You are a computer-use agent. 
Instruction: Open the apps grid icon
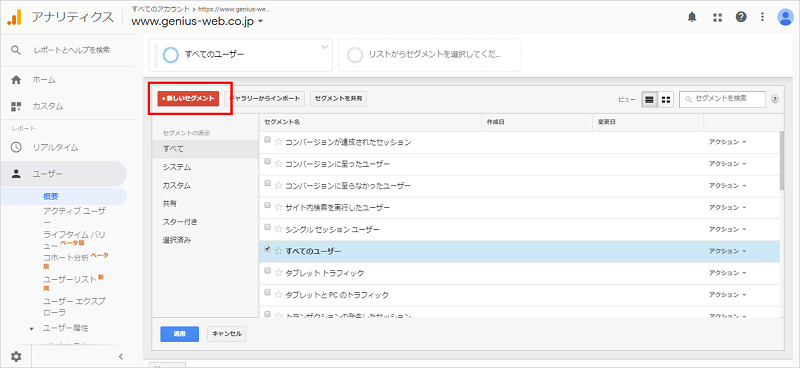point(717,17)
